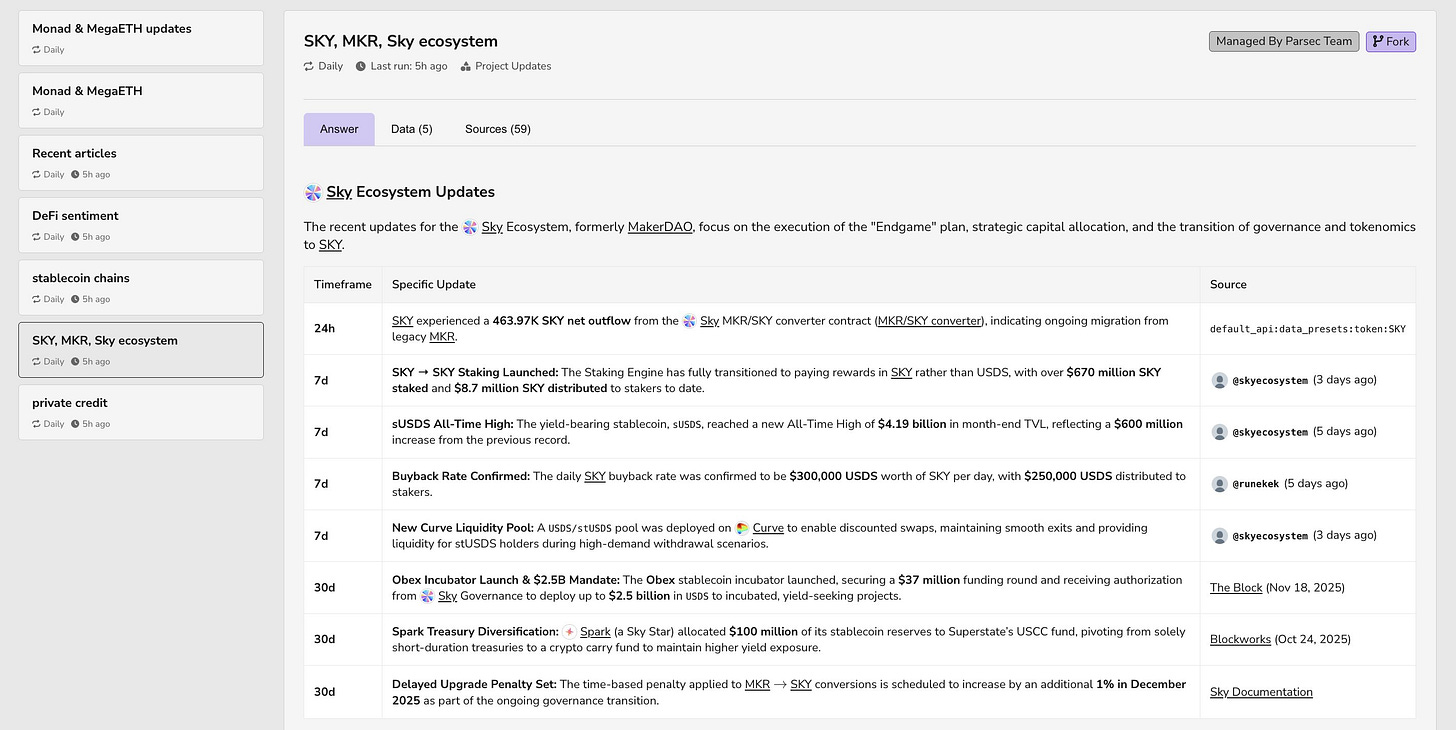Image resolution: width=1456 pixels, height=730 pixels.
Task: Click the Curve logo icon
Action: 742,528
